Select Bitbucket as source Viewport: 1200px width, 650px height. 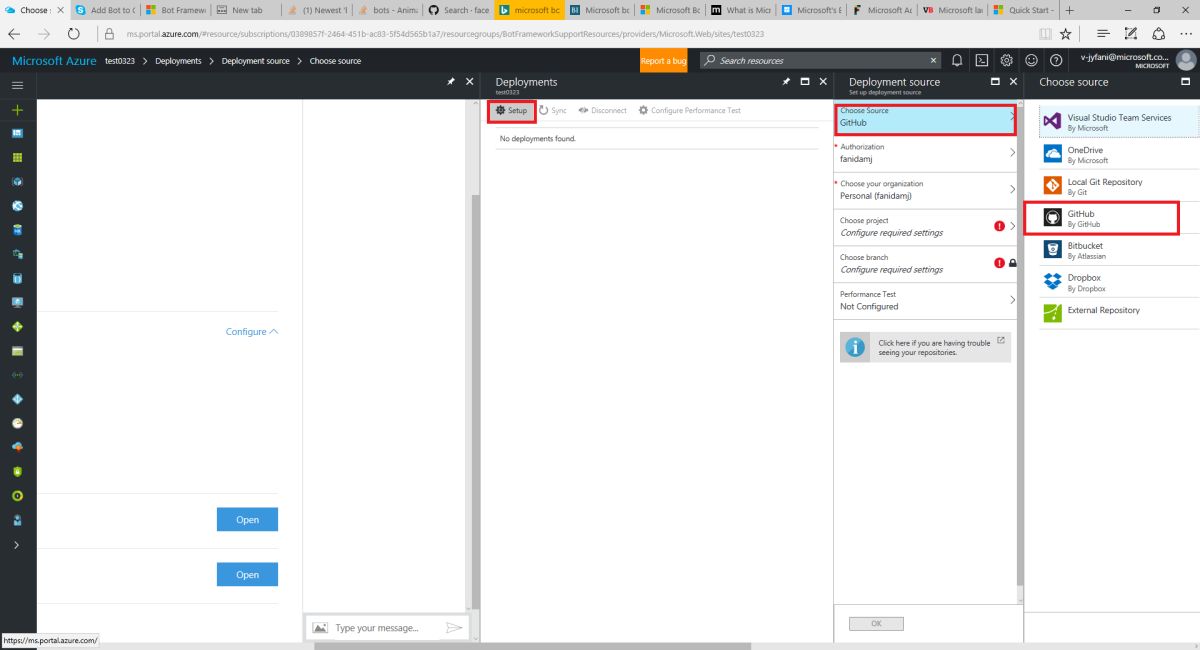point(1119,250)
